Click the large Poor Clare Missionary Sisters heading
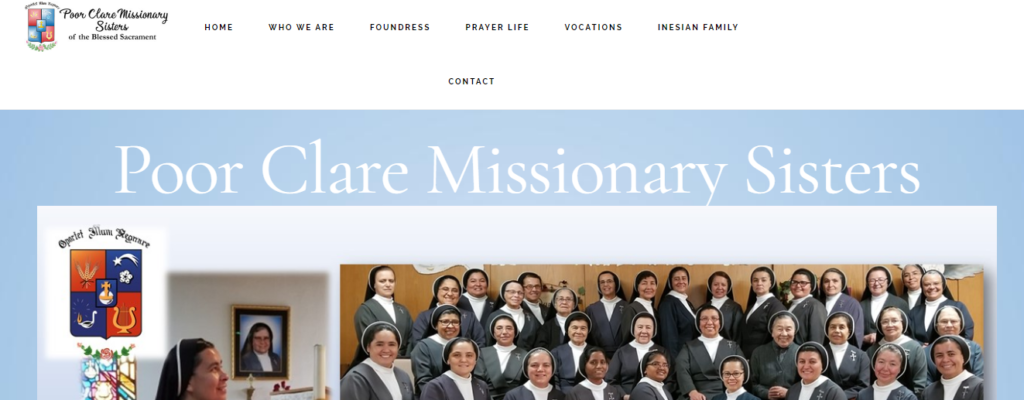The image size is (1024, 400). coord(517,169)
